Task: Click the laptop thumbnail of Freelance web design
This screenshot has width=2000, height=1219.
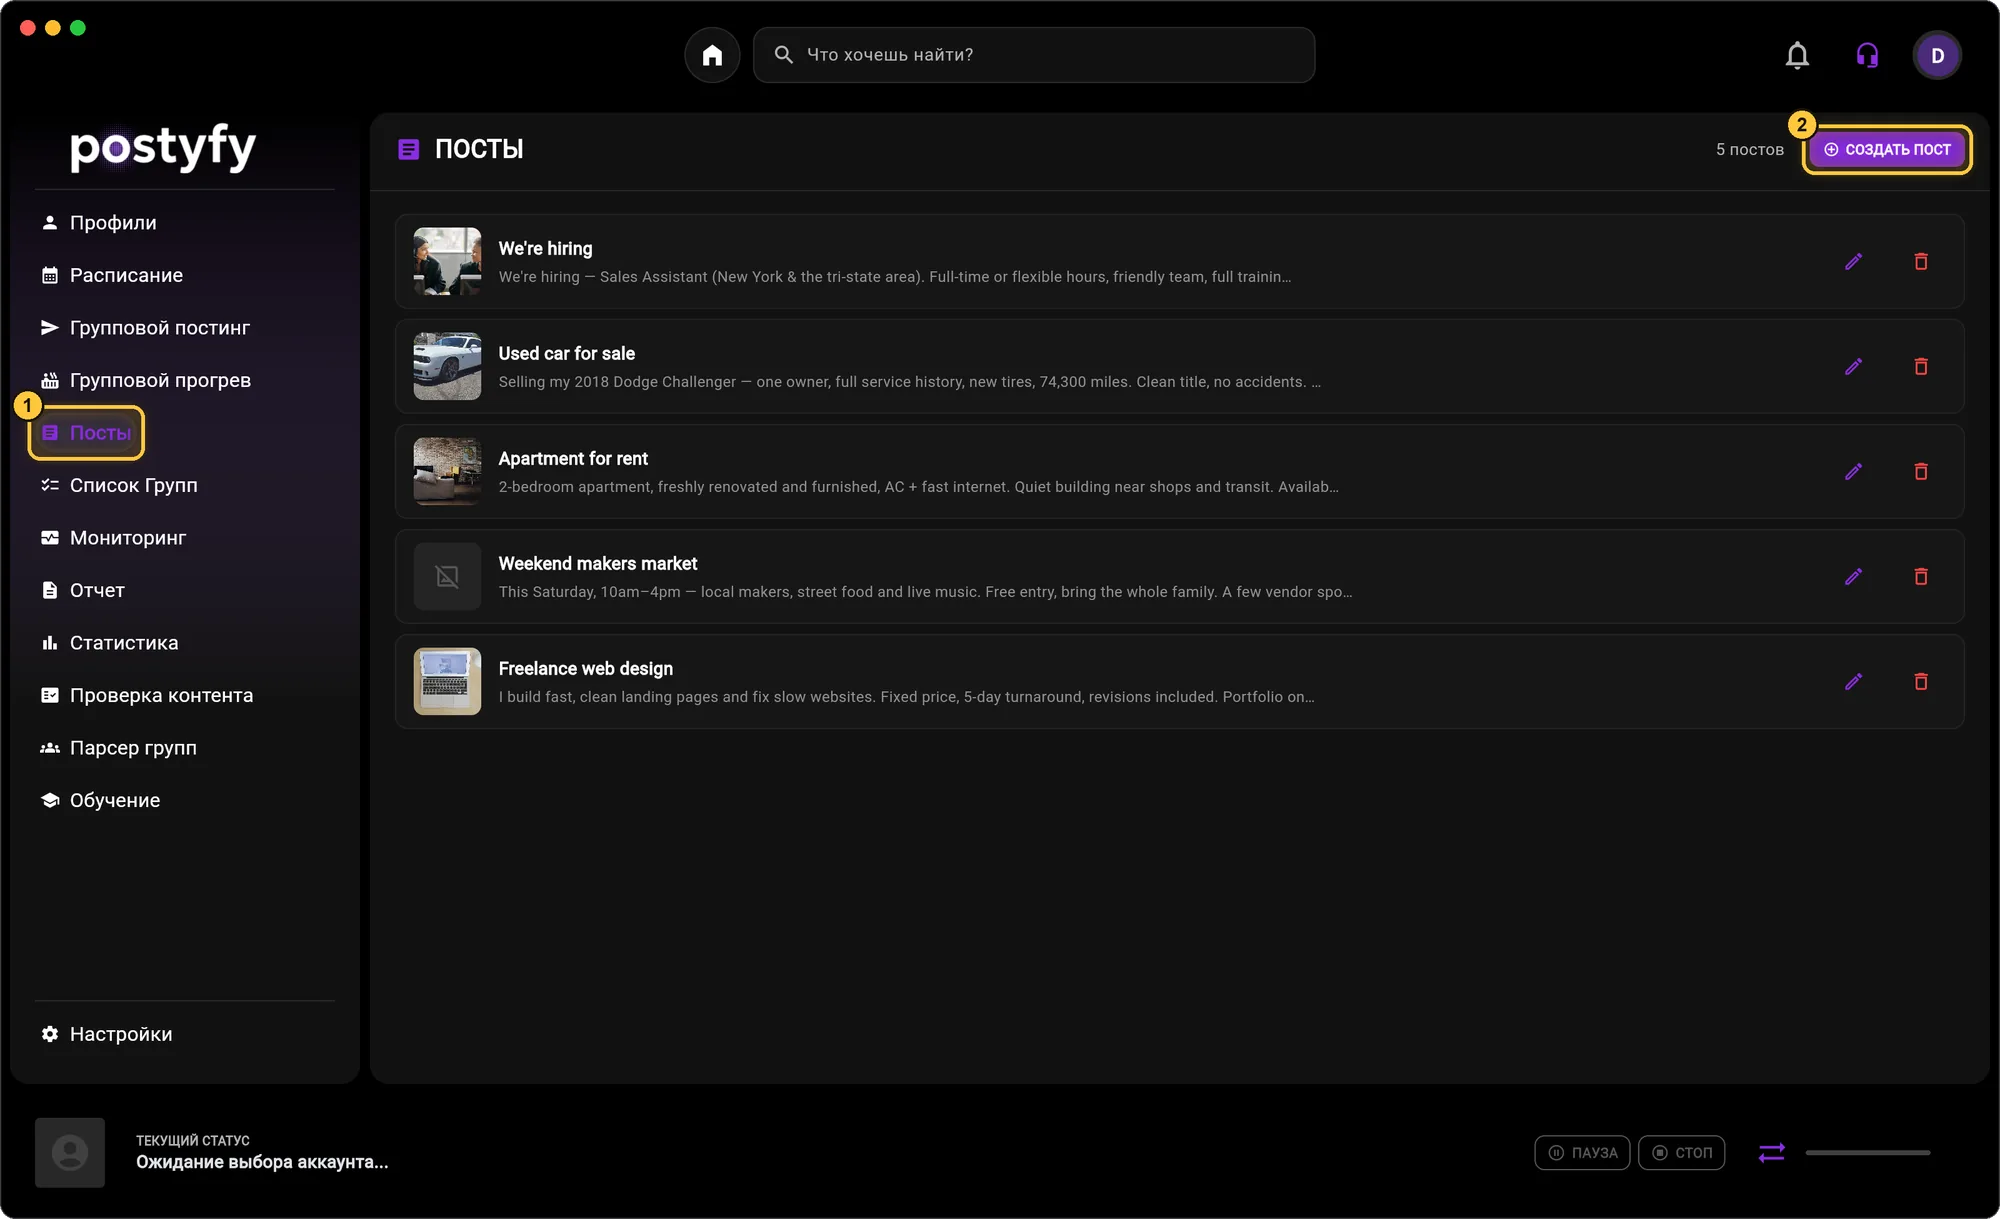Action: [x=447, y=682]
